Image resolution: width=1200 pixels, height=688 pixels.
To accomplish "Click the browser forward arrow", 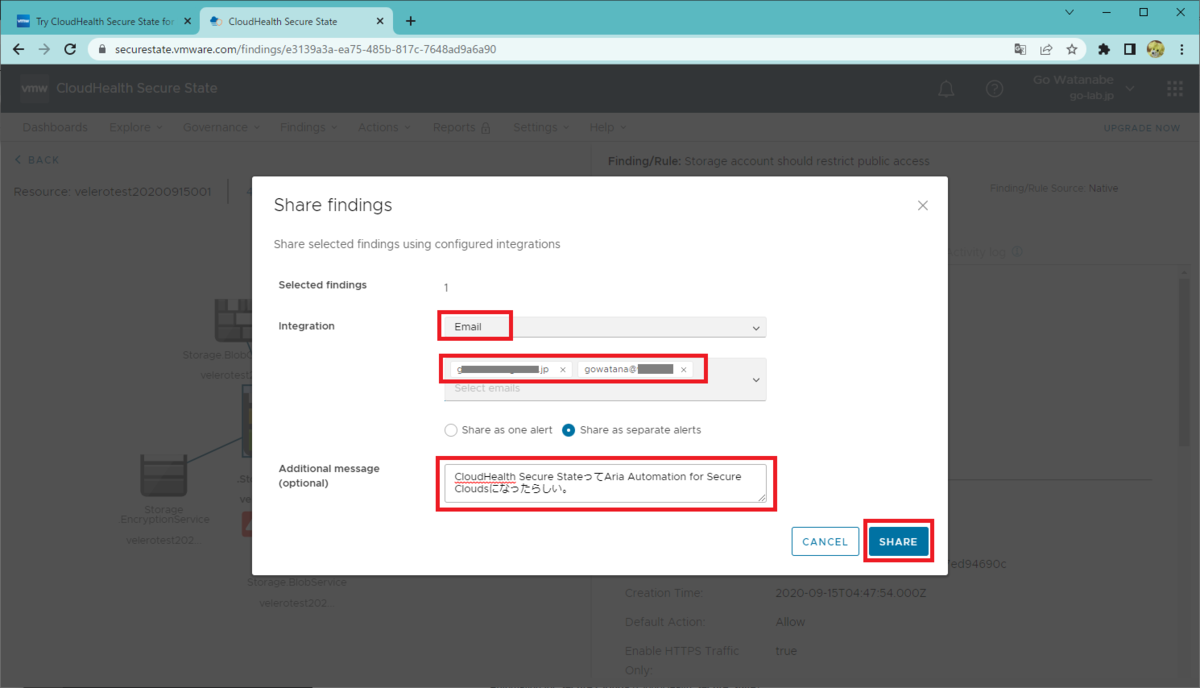I will point(43,49).
